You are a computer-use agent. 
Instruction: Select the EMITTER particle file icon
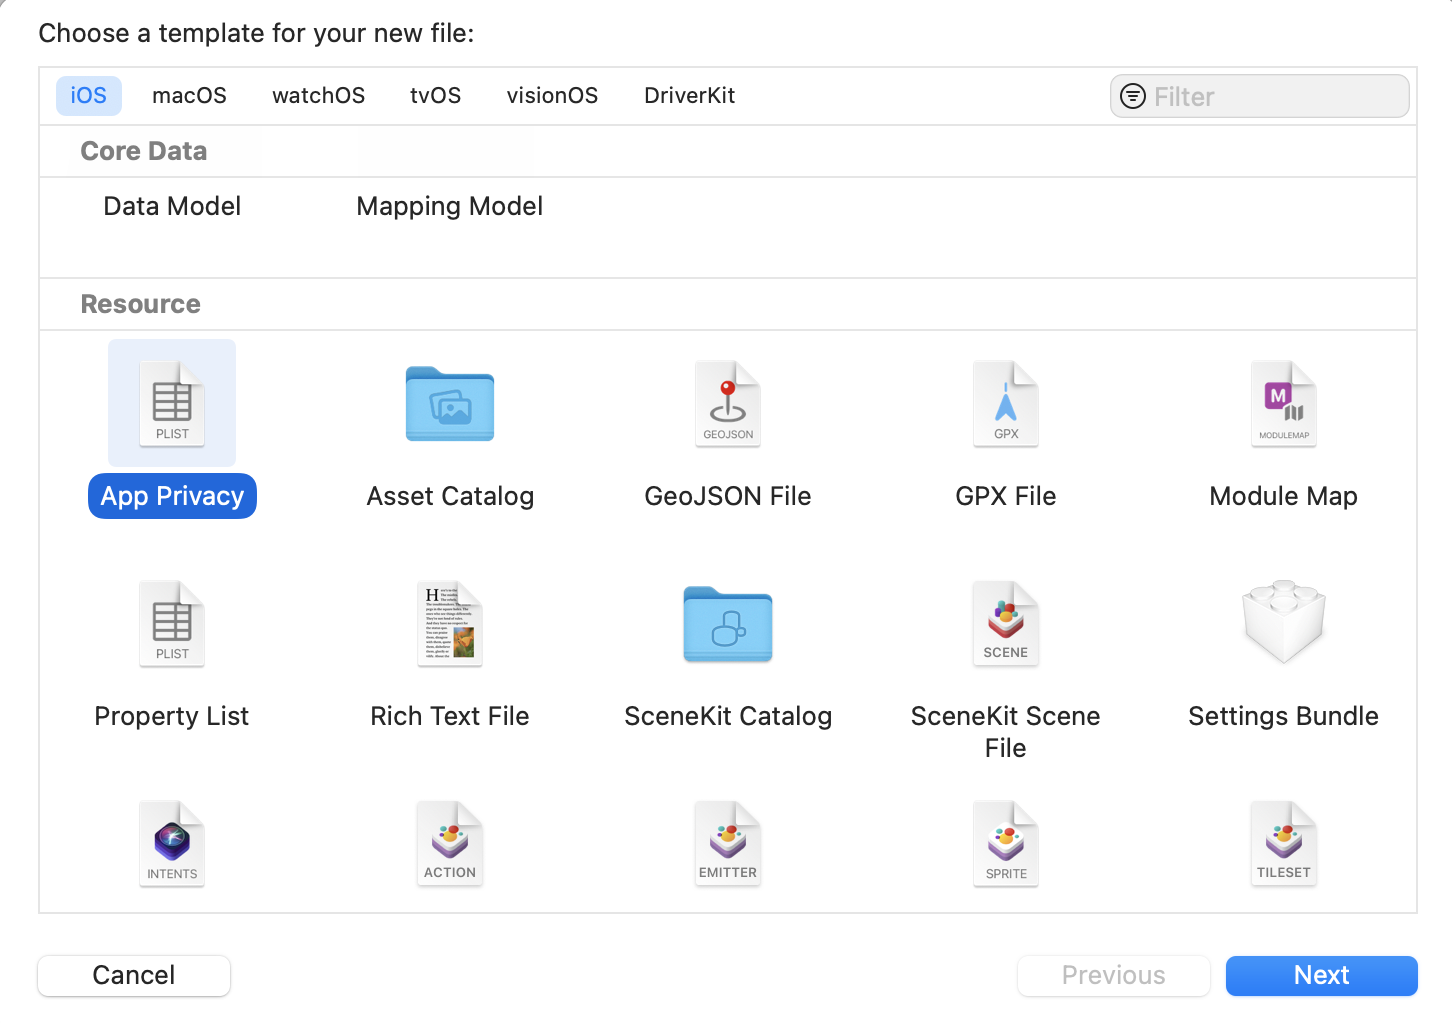coord(728,844)
